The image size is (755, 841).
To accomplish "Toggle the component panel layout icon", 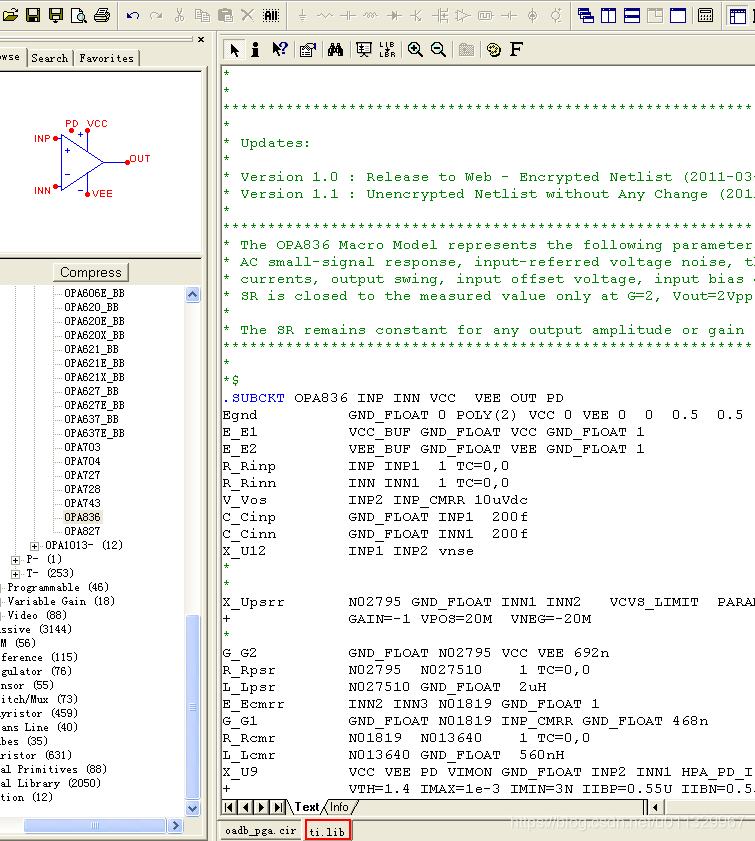I will tap(738, 16).
